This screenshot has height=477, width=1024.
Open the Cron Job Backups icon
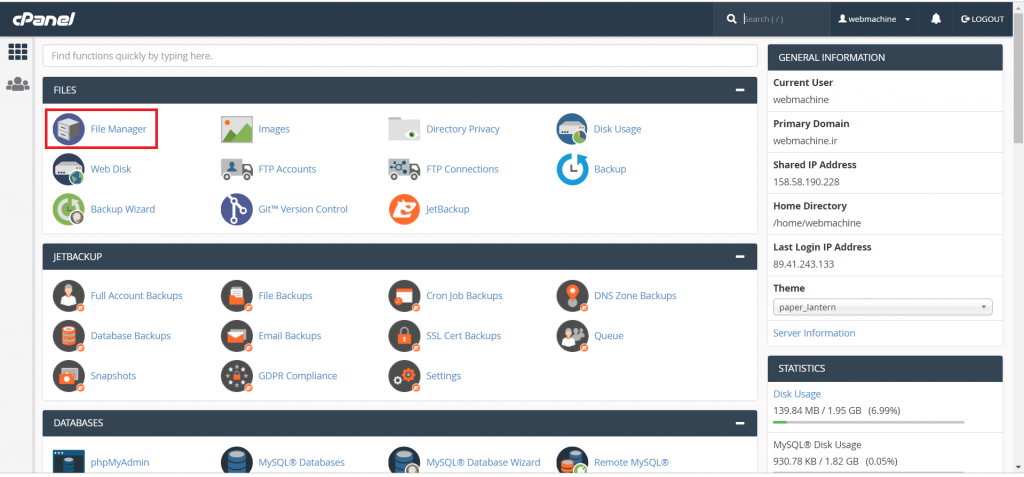[404, 296]
